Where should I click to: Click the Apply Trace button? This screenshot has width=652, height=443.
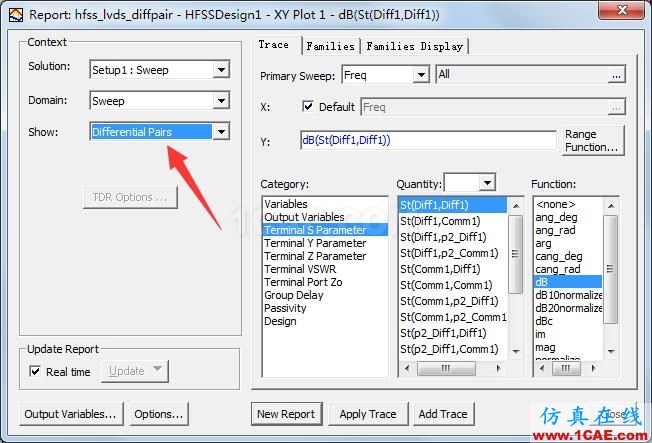click(368, 414)
